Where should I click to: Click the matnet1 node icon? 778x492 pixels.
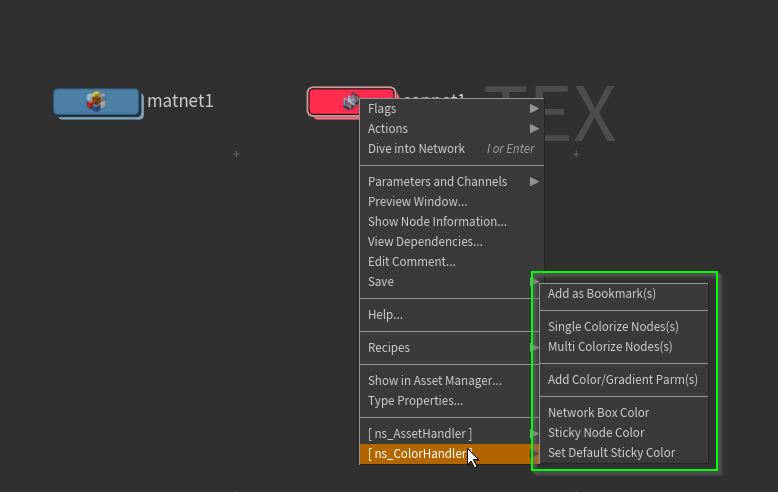[96, 101]
